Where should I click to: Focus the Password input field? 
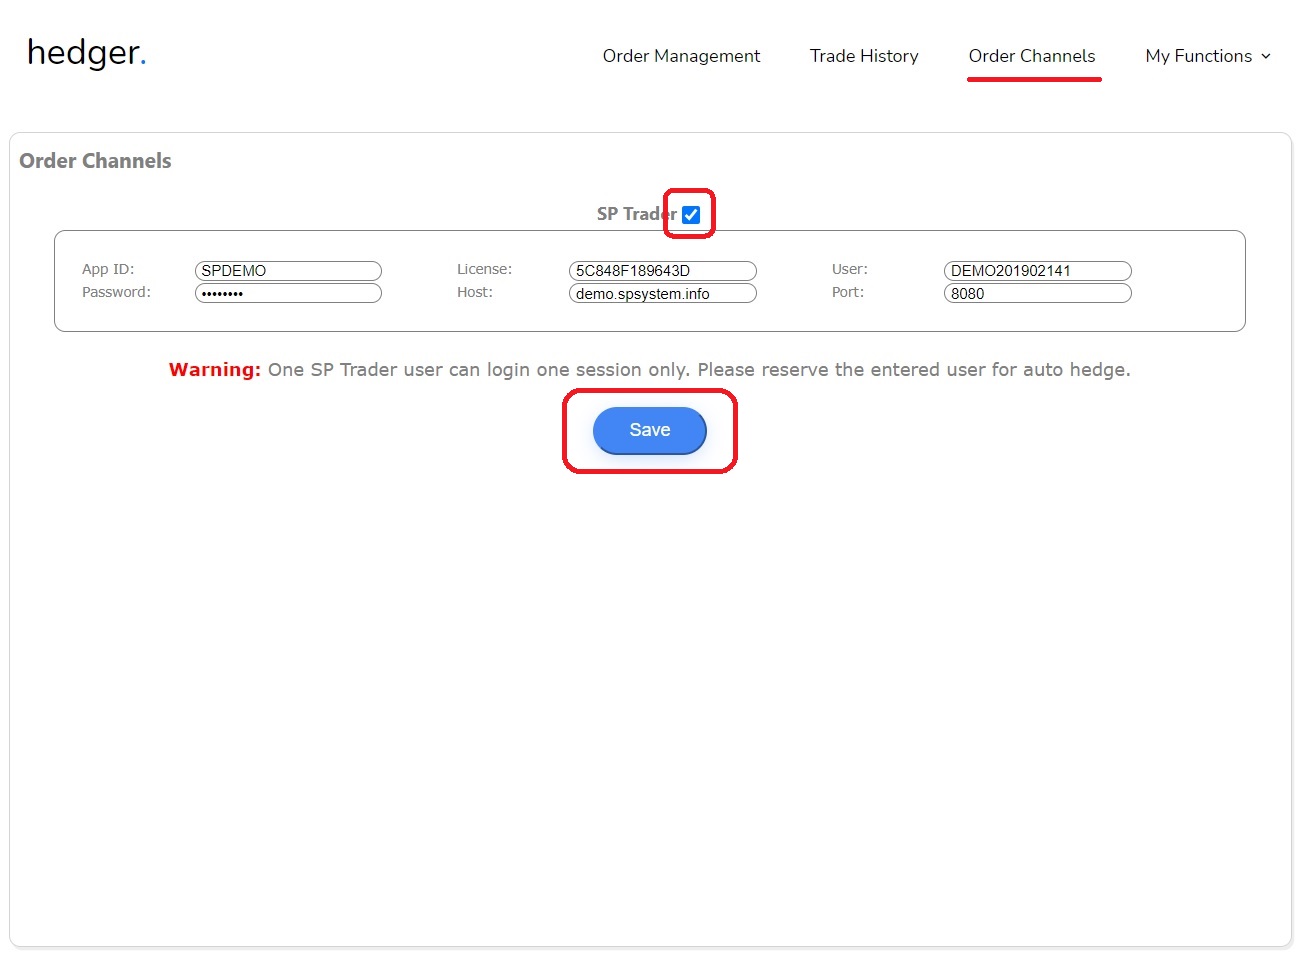coord(288,293)
